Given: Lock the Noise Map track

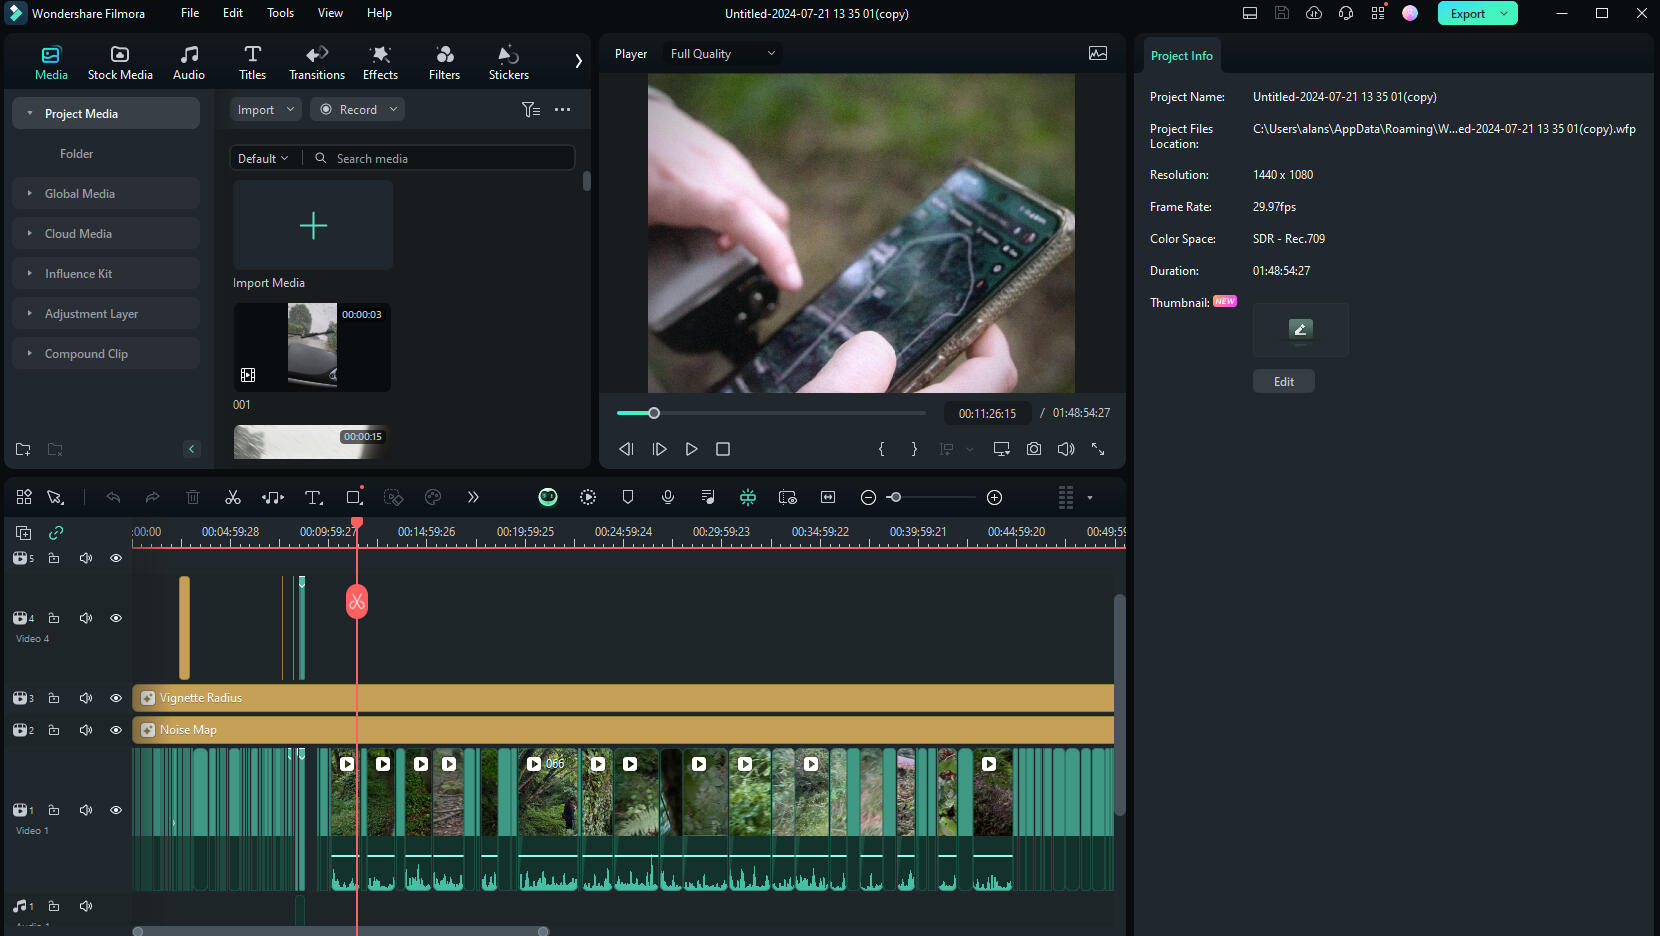Looking at the screenshot, I should coord(54,730).
